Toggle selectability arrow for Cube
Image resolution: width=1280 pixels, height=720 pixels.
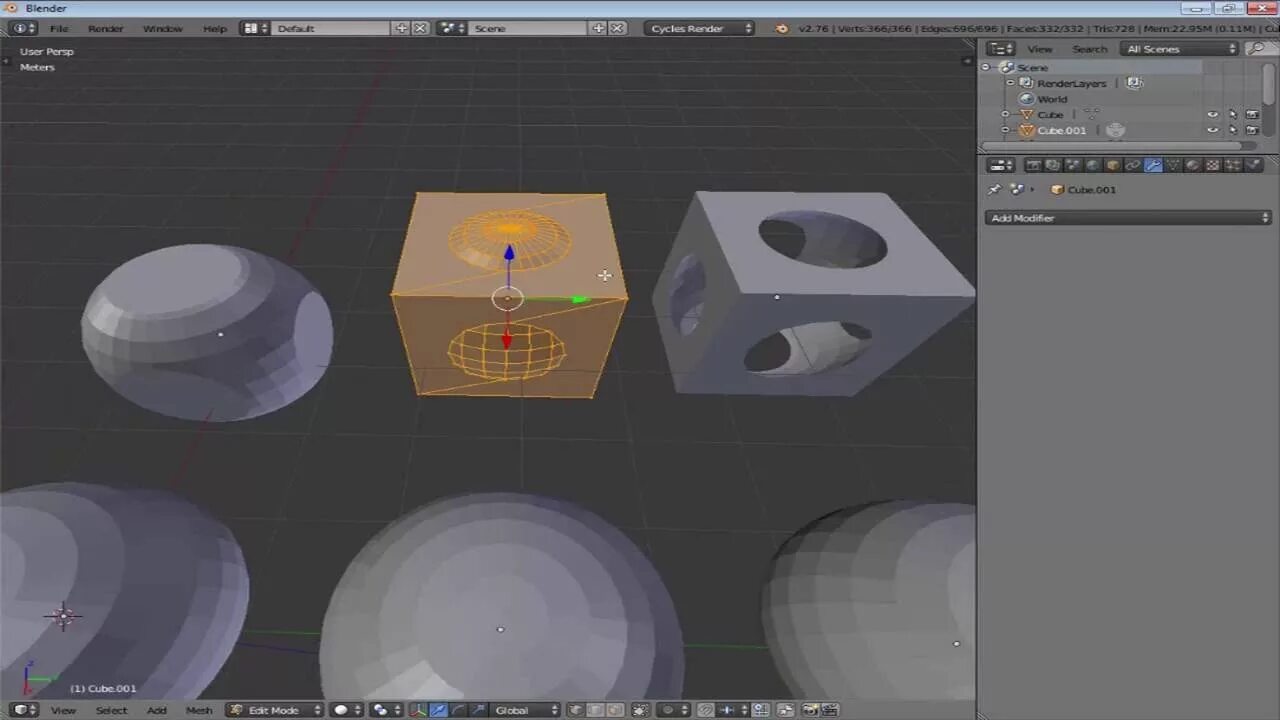[1233, 114]
